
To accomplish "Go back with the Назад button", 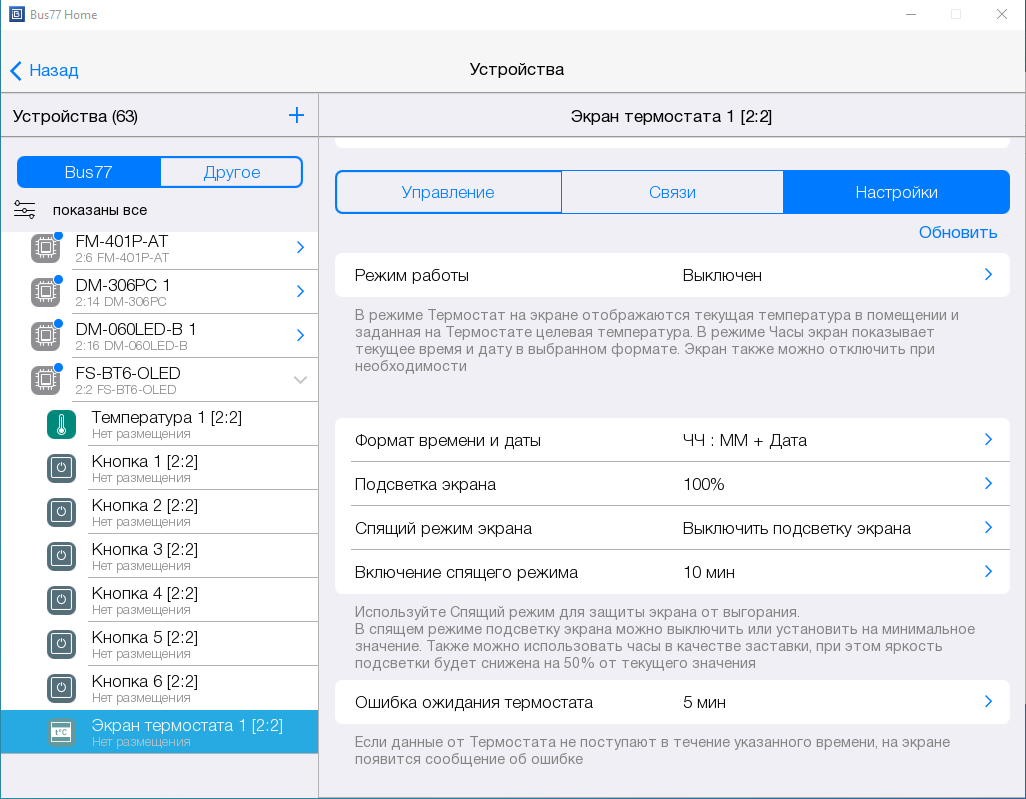I will click(x=44, y=70).
